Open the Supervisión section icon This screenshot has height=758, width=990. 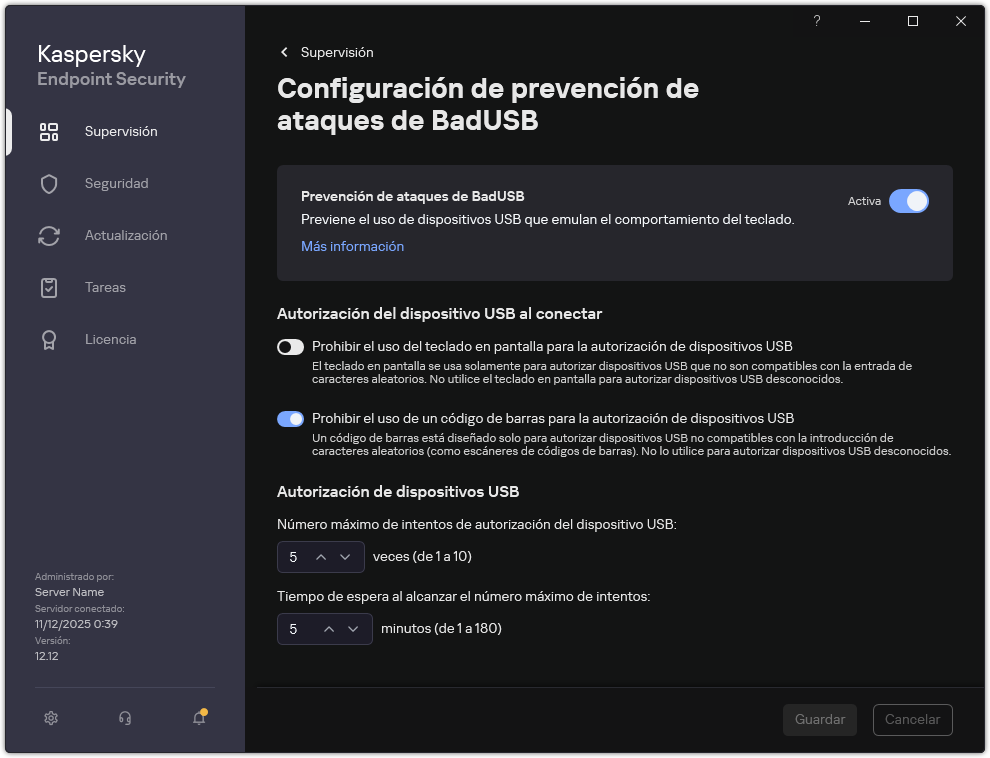pyautogui.click(x=49, y=131)
